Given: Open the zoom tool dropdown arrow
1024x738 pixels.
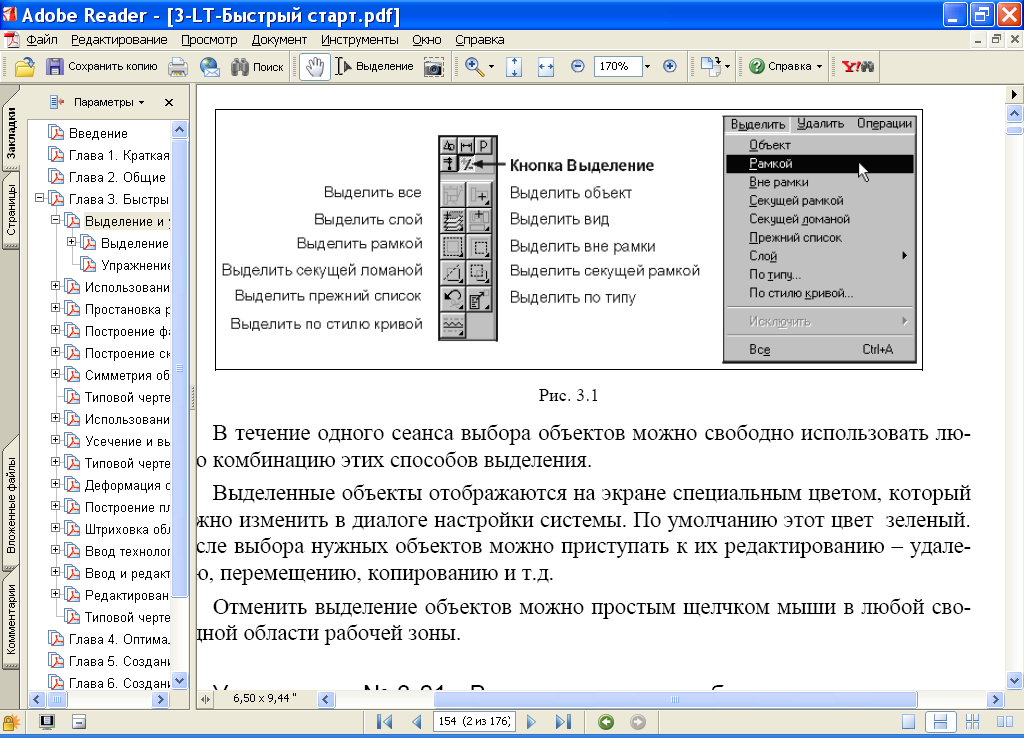Looking at the screenshot, I should tap(491, 67).
